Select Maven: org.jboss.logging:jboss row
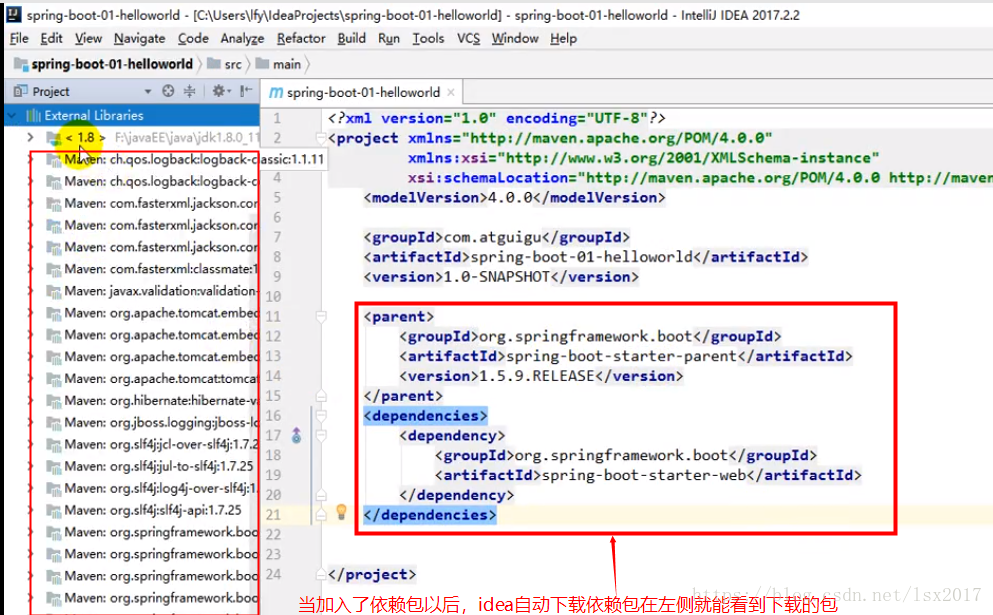The width and height of the screenshot is (993, 615). click(x=132, y=422)
